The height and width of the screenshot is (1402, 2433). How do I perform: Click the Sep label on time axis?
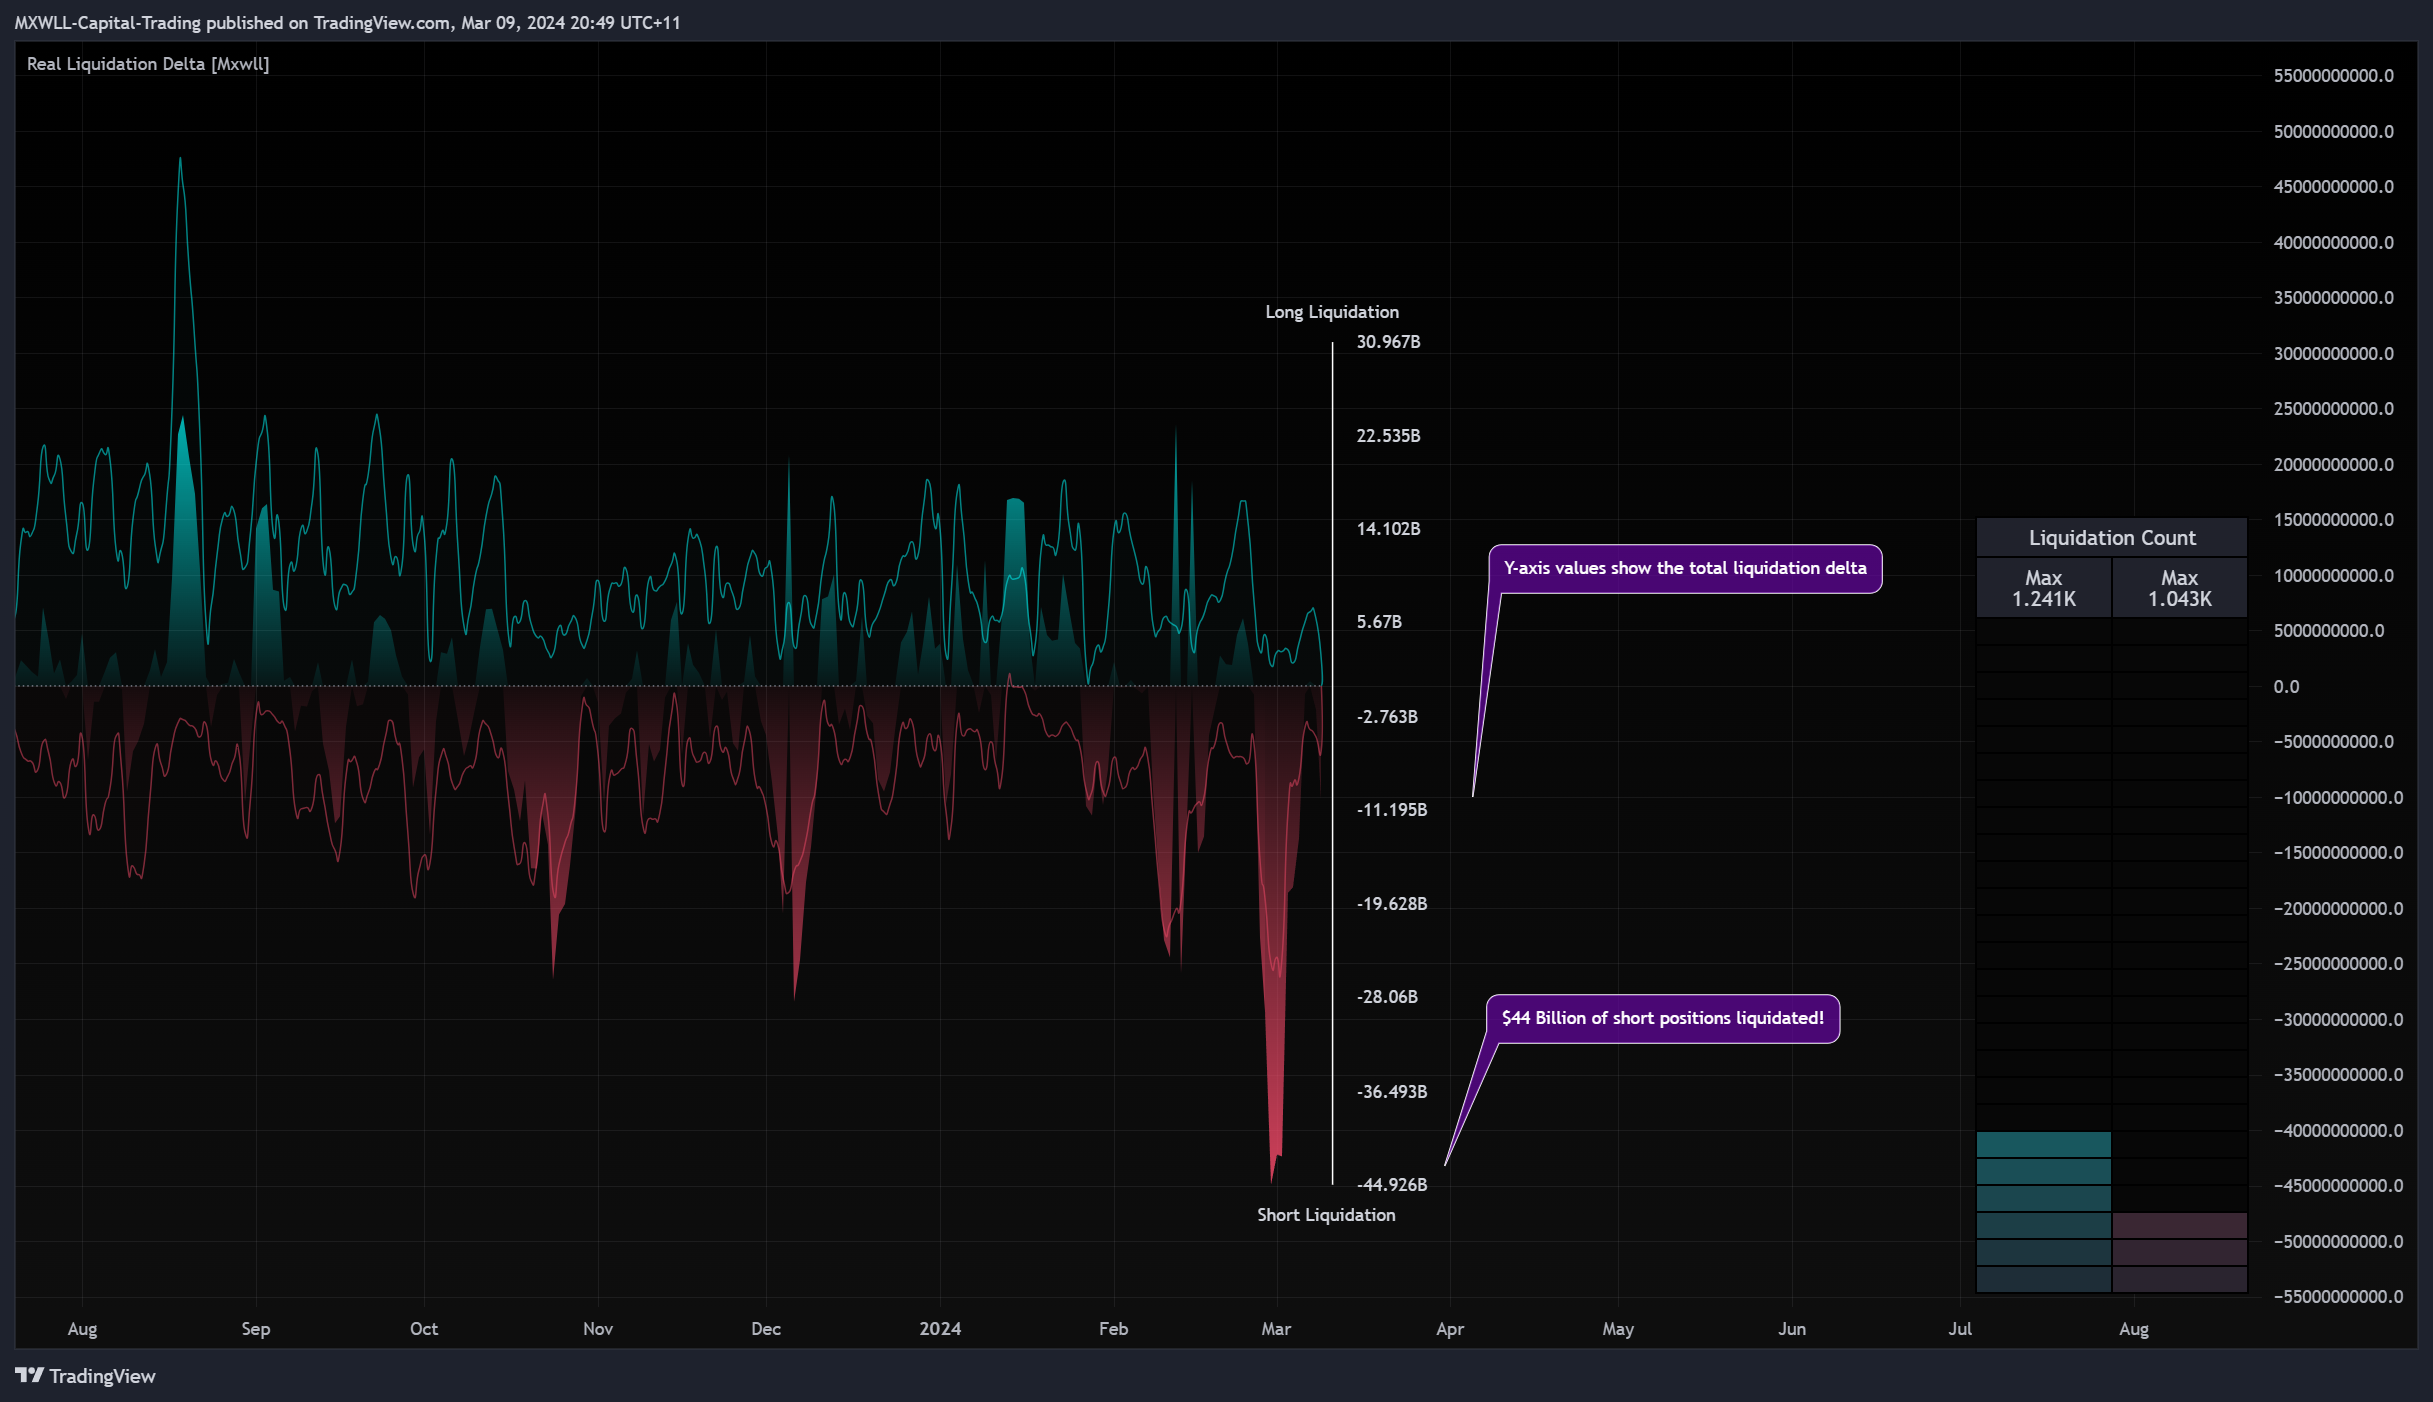click(256, 1329)
